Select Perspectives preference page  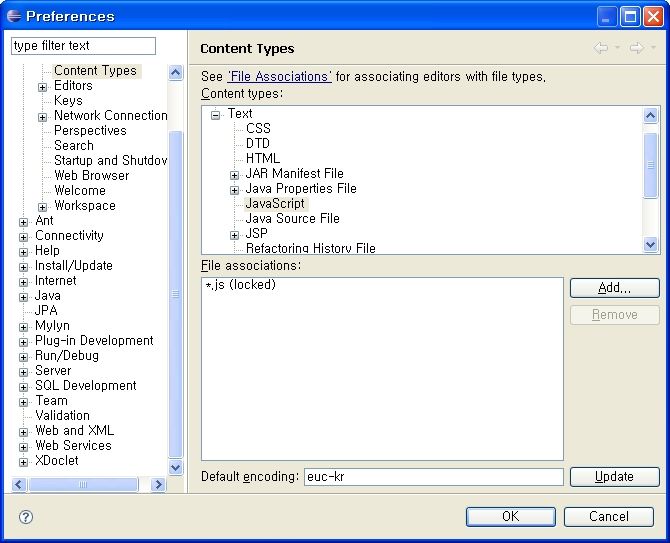pyautogui.click(x=90, y=130)
